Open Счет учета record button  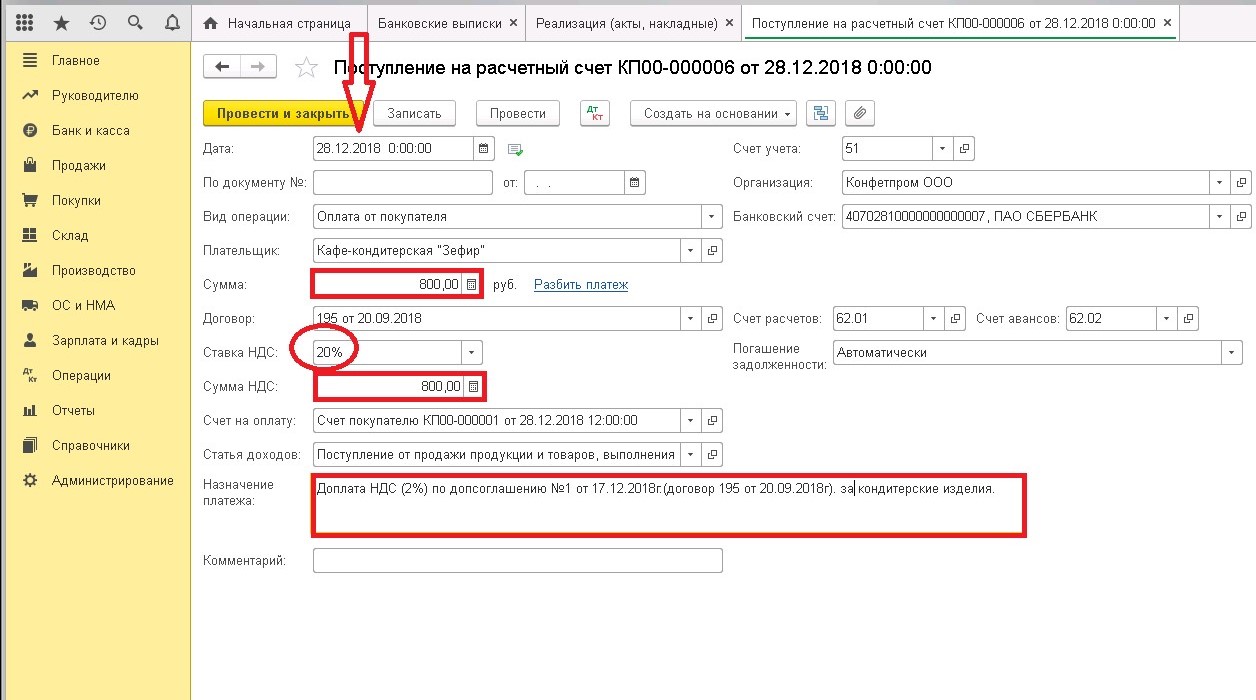(965, 148)
